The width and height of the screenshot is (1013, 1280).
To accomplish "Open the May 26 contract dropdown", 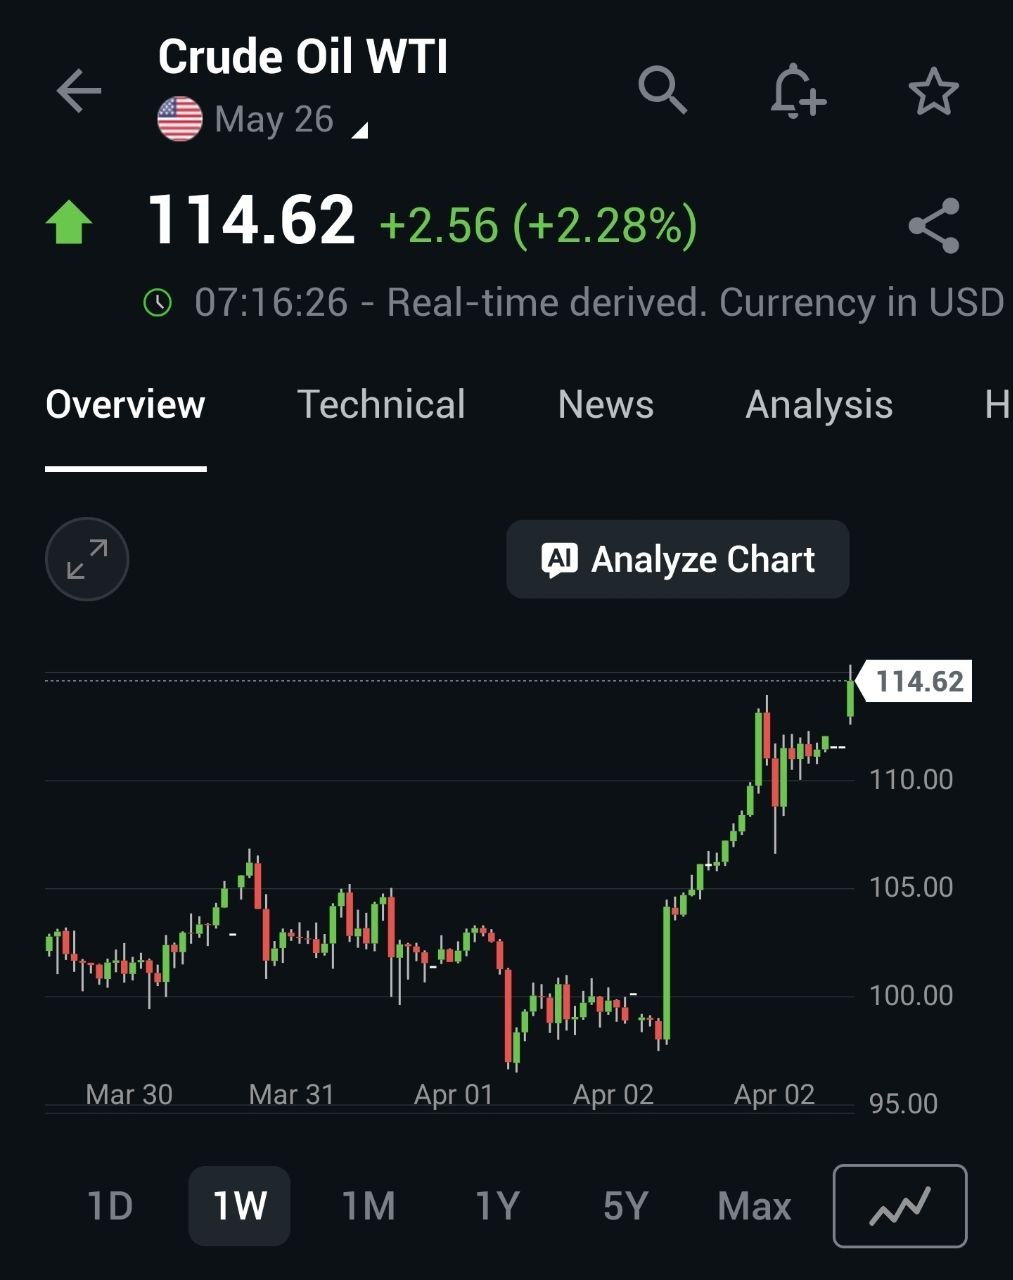I will (x=290, y=121).
